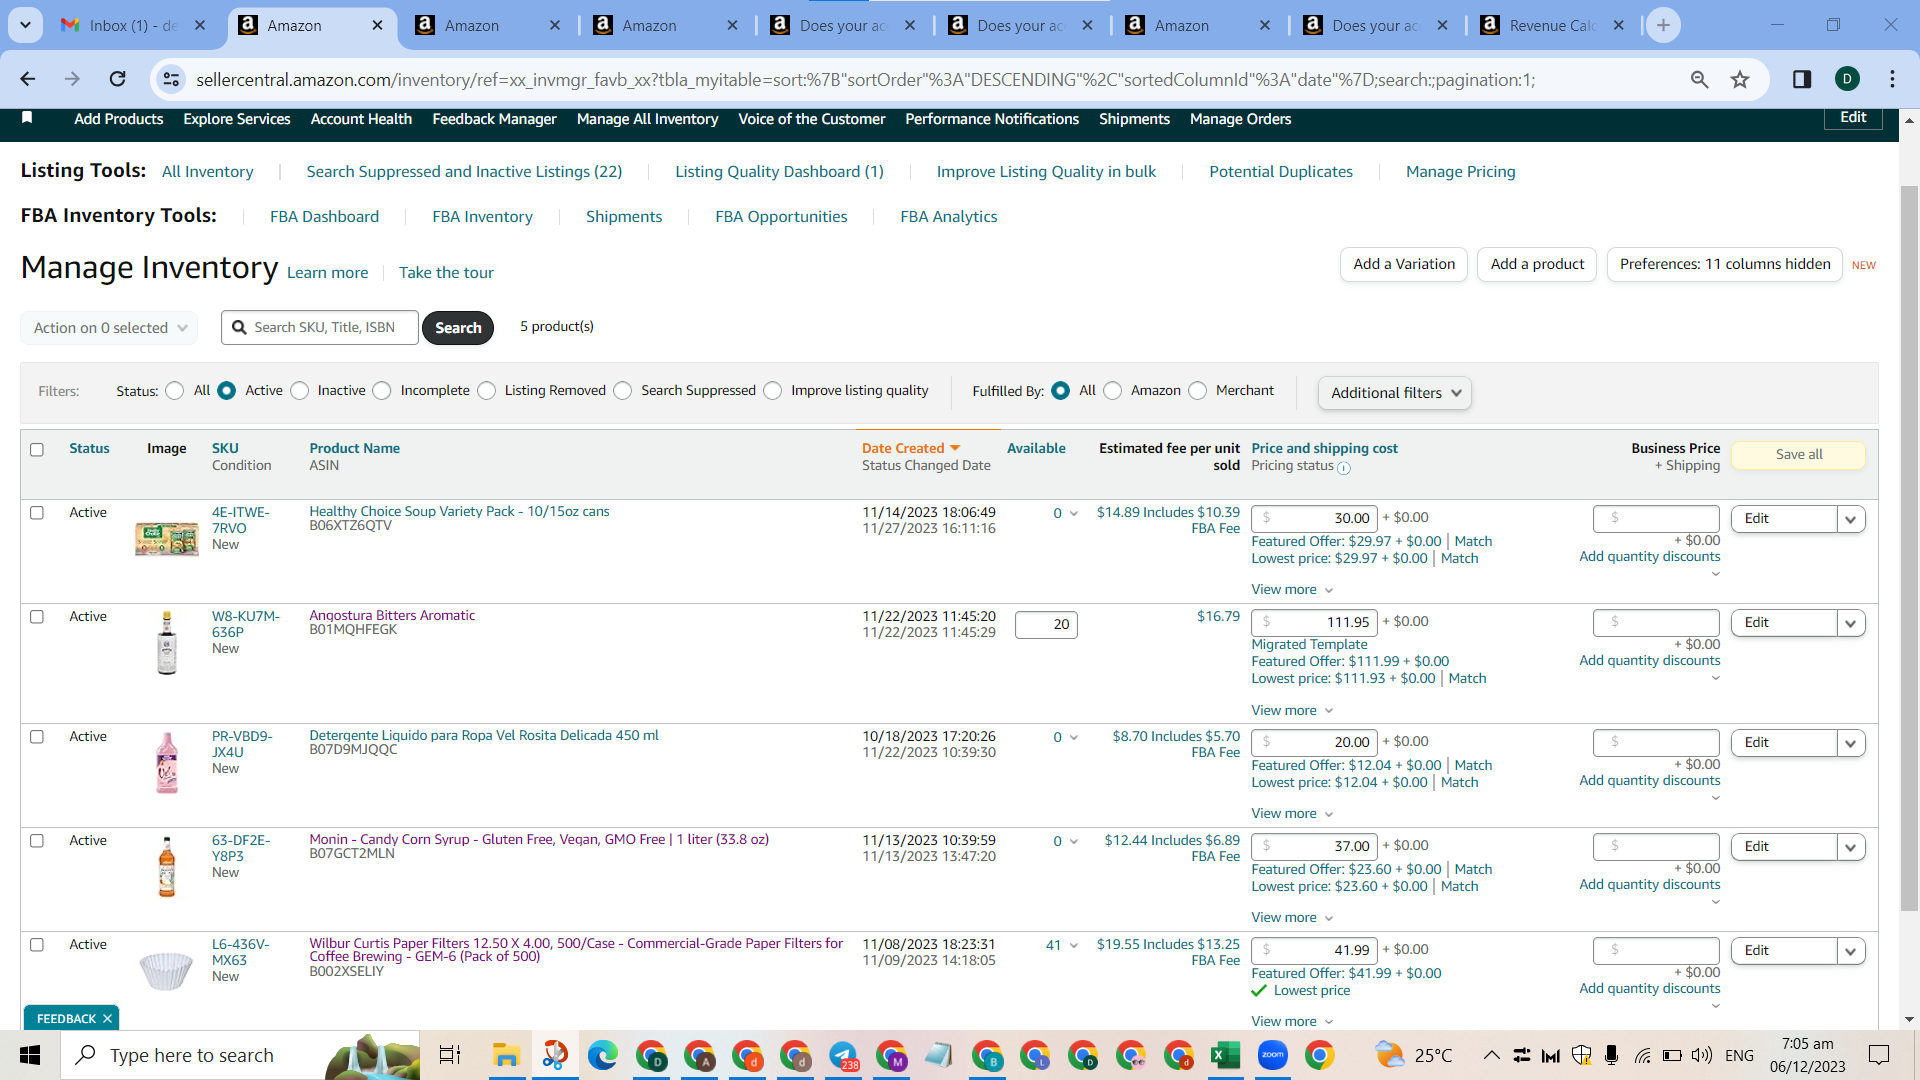1920x1080 pixels.
Task: Open Task View on the taskbar
Action: [450, 1055]
